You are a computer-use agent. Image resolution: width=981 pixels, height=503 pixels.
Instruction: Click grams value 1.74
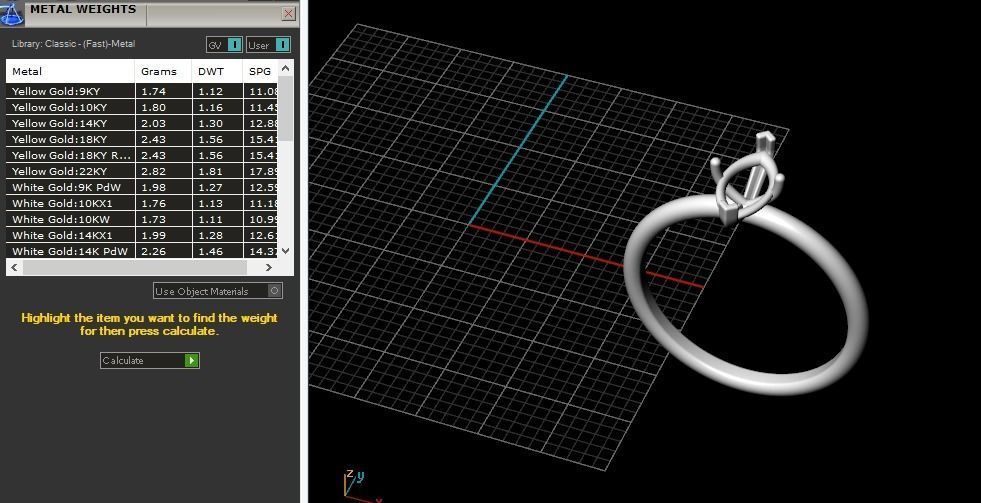coord(153,91)
